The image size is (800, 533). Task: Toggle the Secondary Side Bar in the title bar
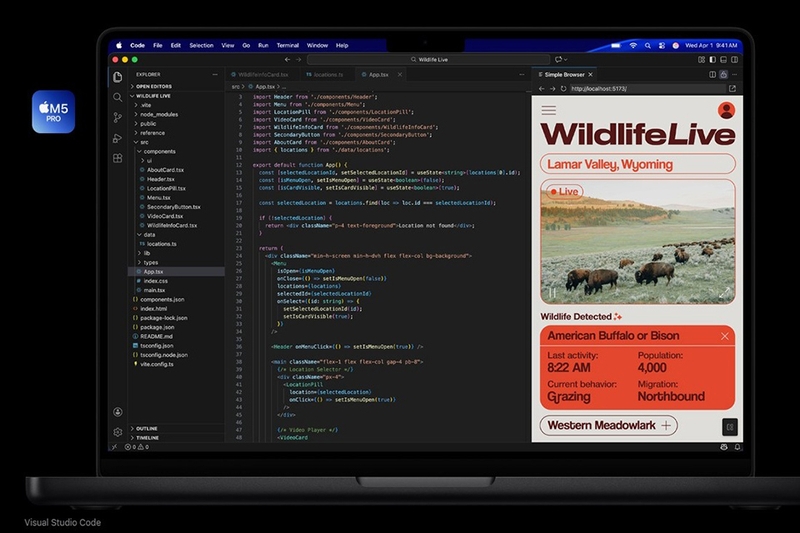click(734, 60)
